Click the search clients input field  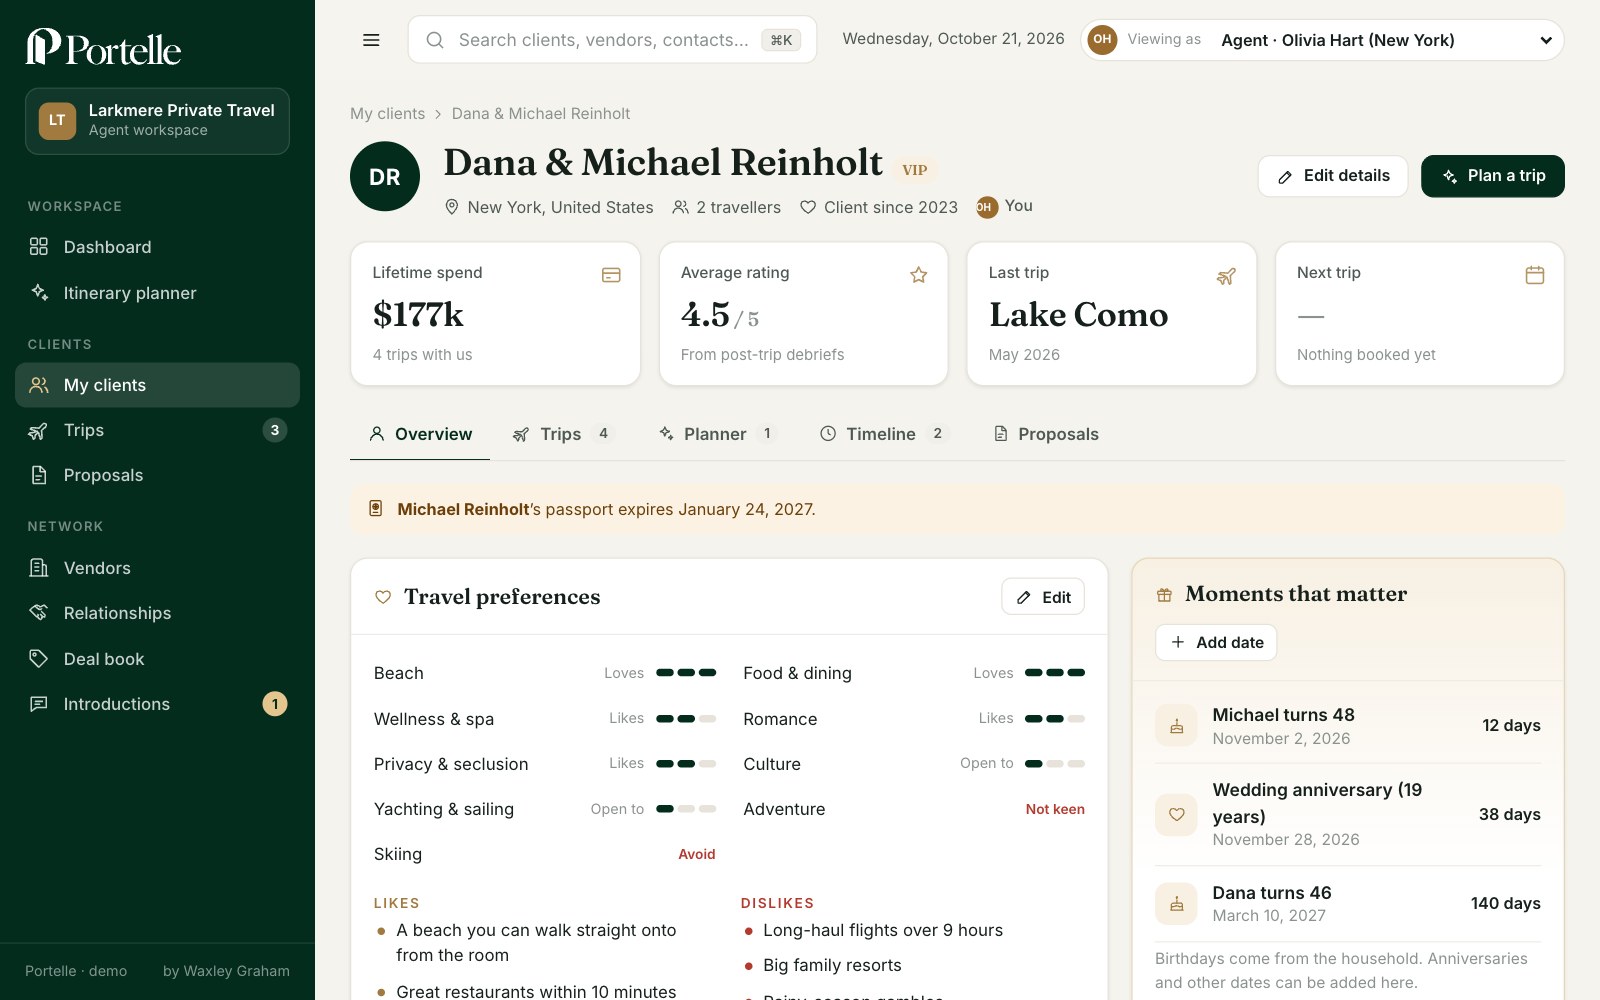point(612,40)
